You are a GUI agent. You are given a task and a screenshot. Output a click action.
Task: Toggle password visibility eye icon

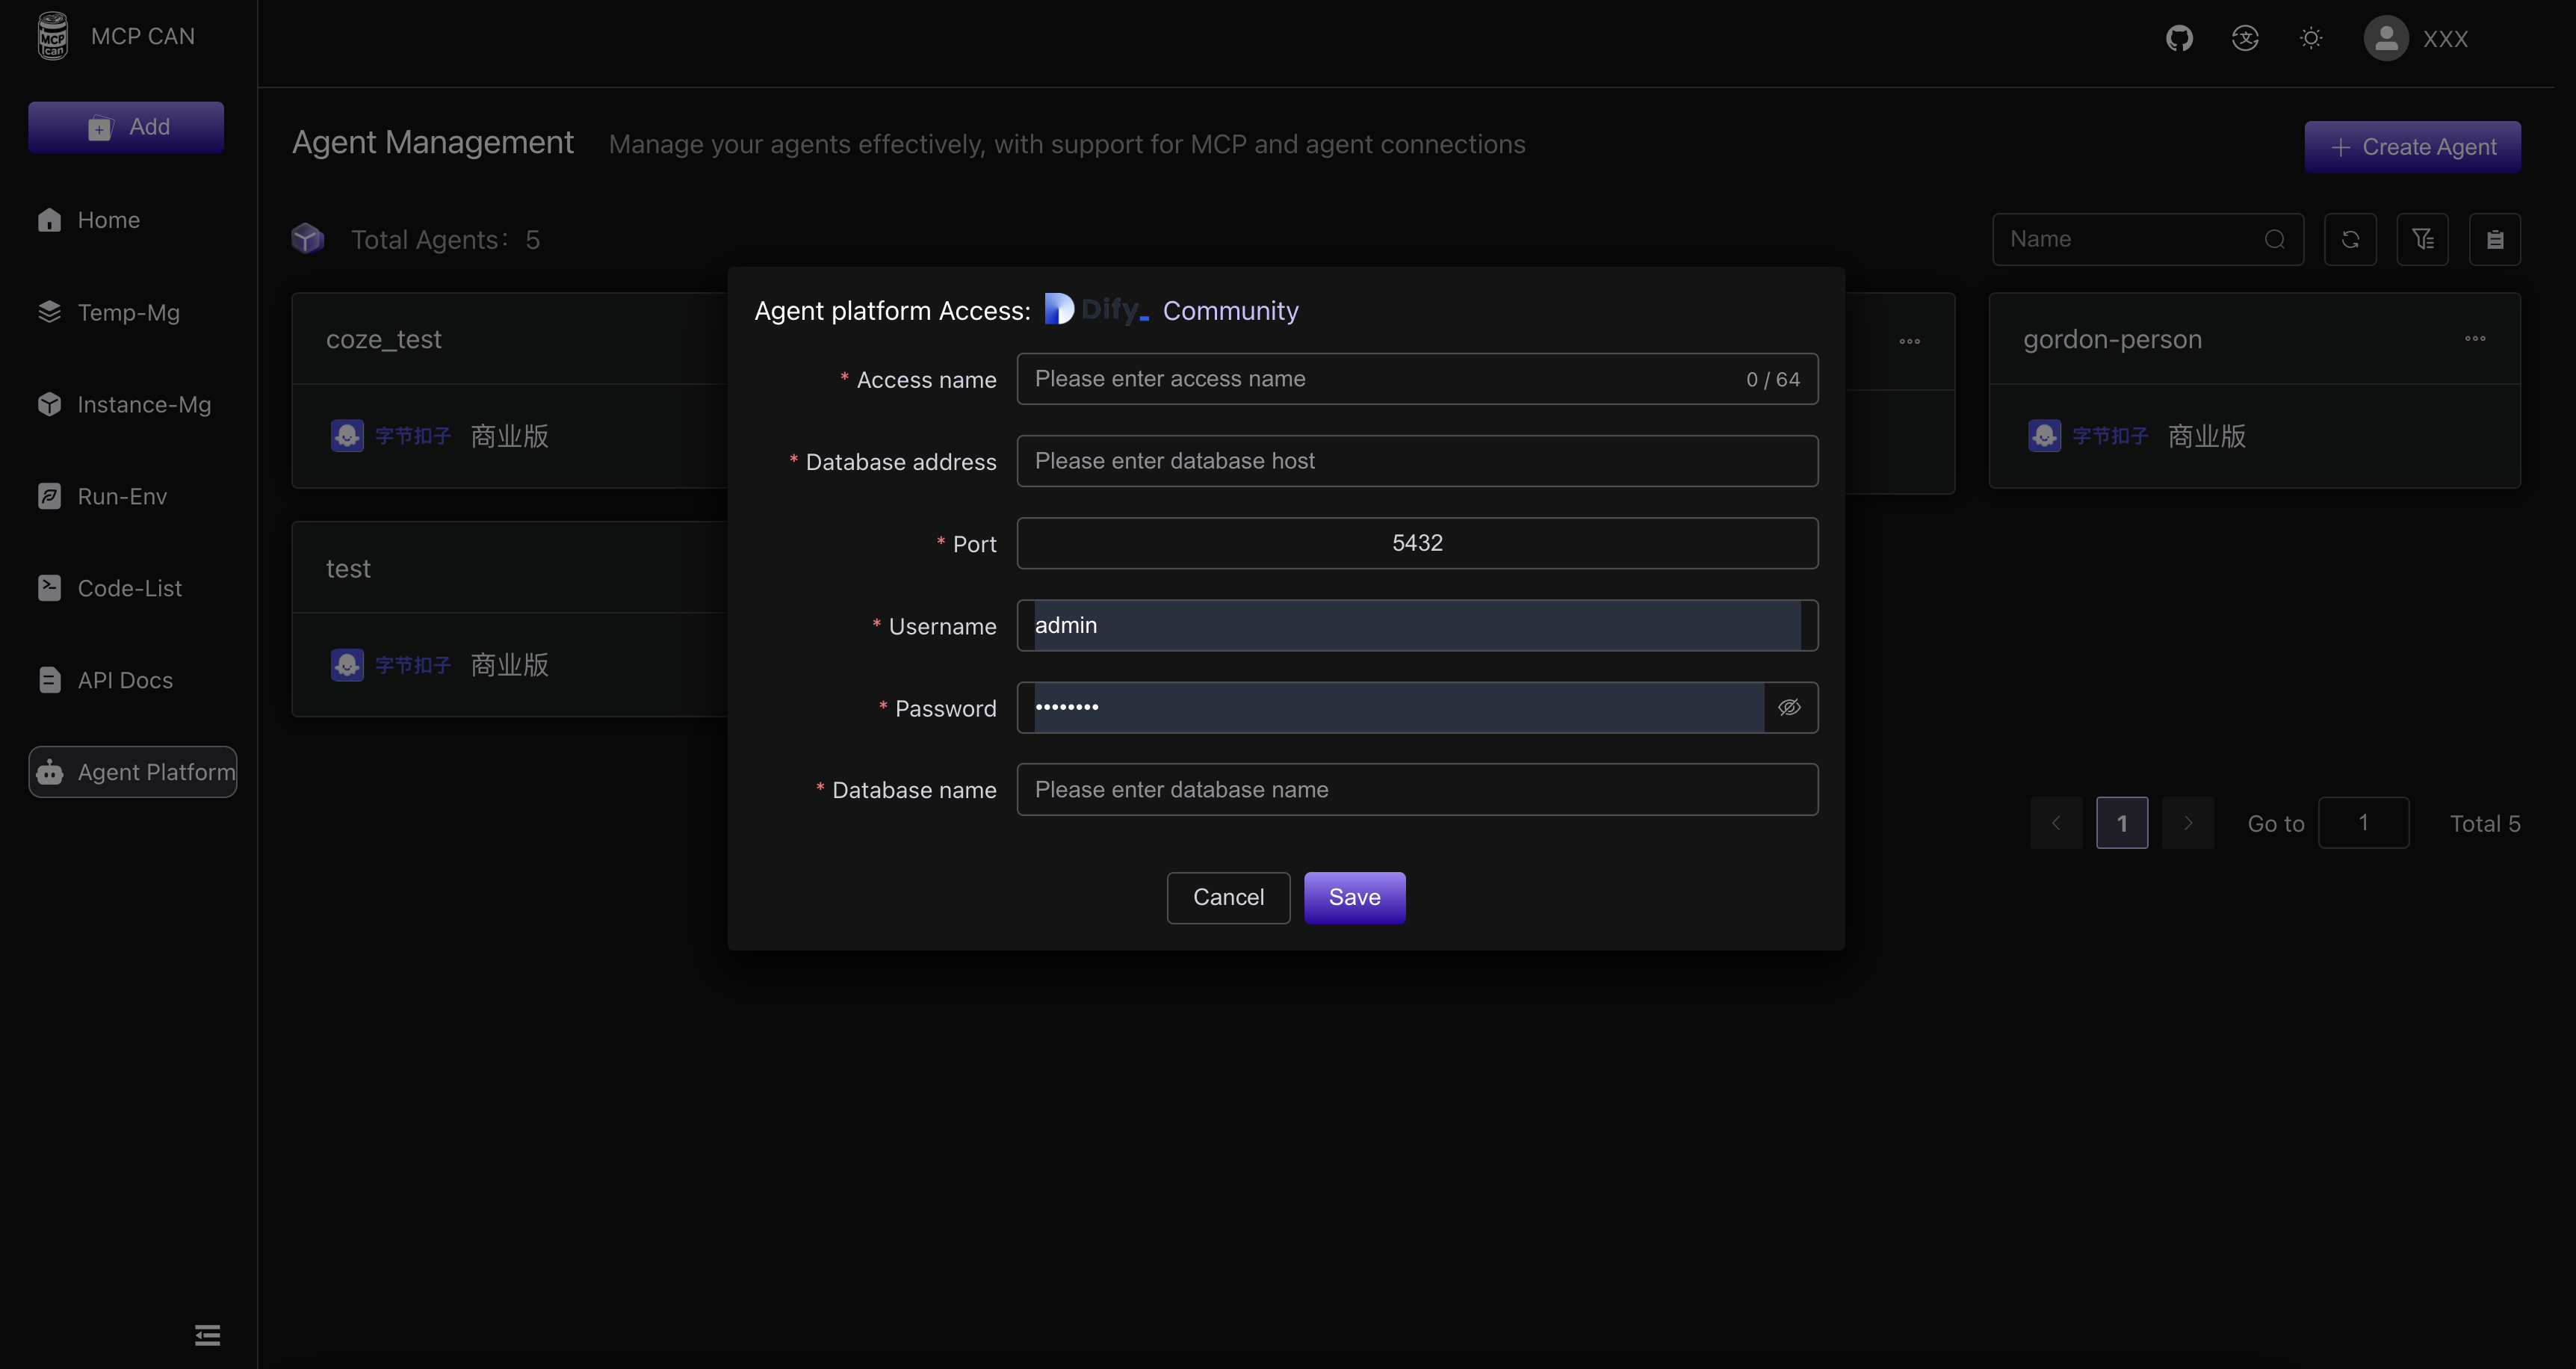pos(1789,708)
